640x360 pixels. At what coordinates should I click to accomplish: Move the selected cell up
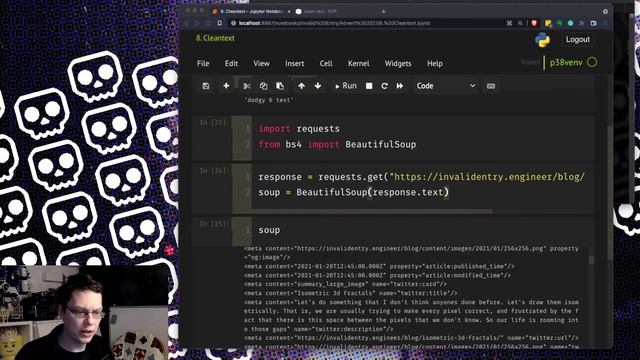(x=301, y=86)
